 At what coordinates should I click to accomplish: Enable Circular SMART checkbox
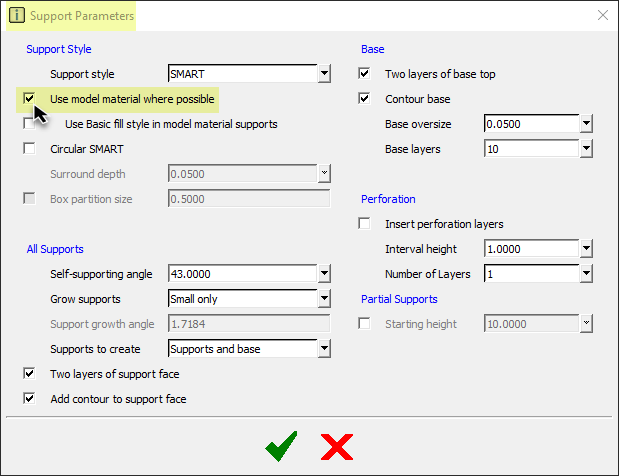pyautogui.click(x=29, y=149)
